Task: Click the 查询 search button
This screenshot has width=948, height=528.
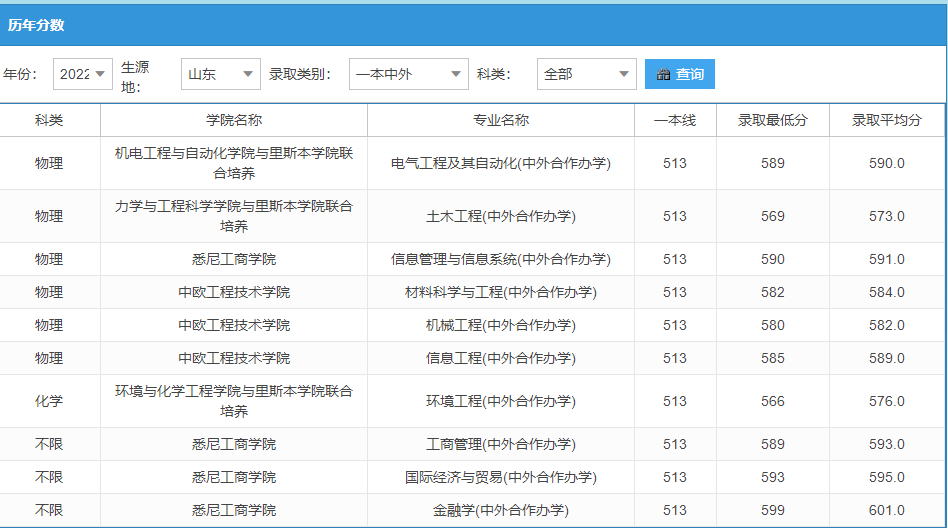Action: point(680,74)
